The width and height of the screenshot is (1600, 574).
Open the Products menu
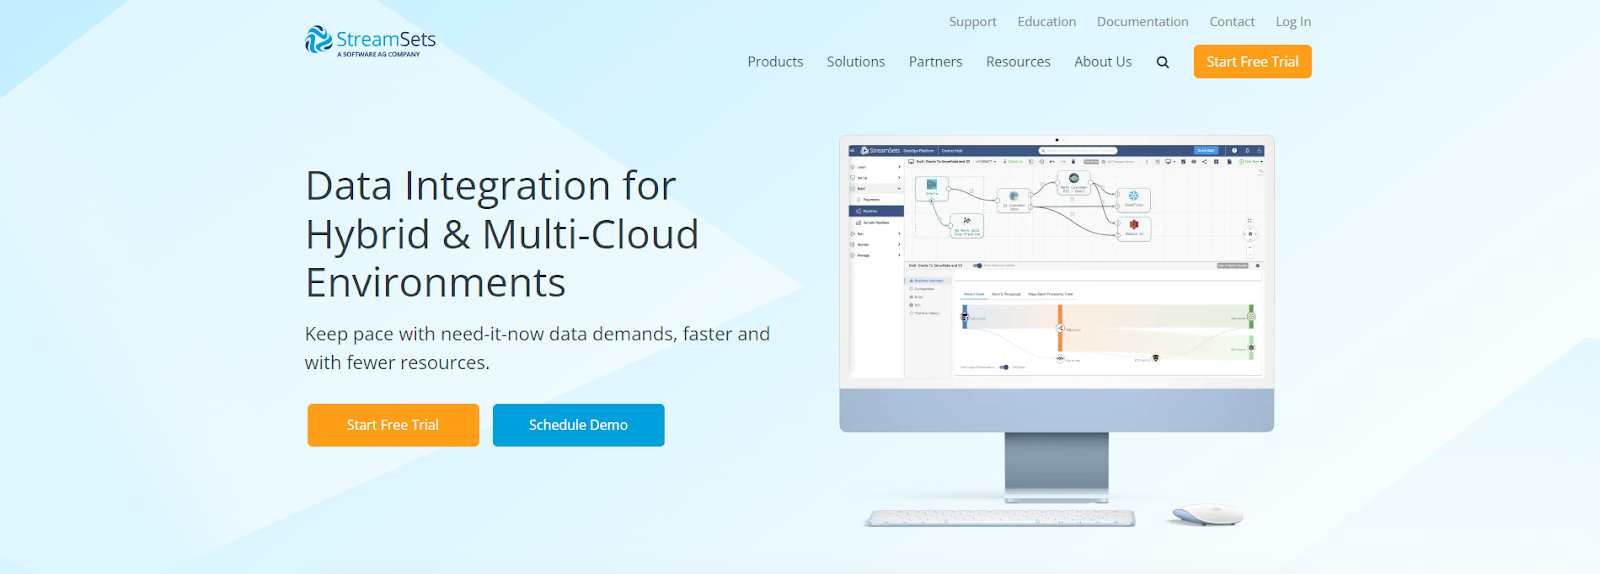point(775,62)
